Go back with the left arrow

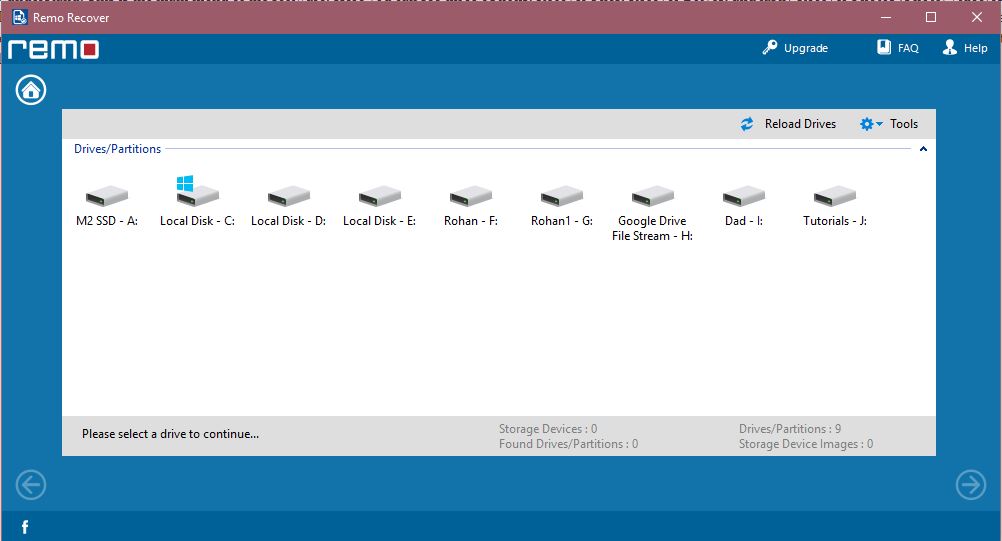coord(31,485)
